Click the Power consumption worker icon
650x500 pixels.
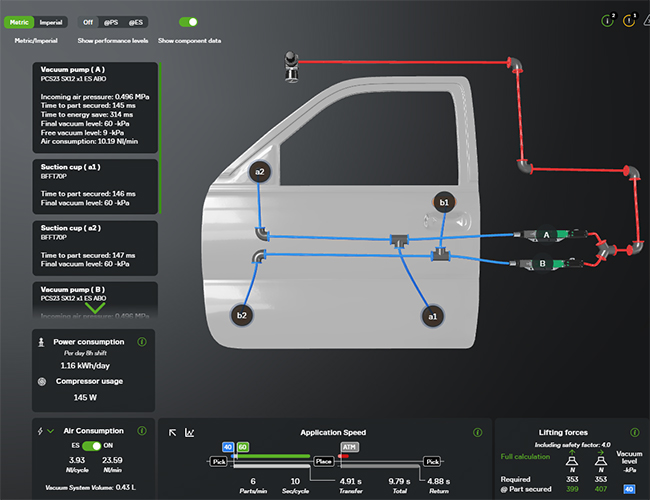41,342
